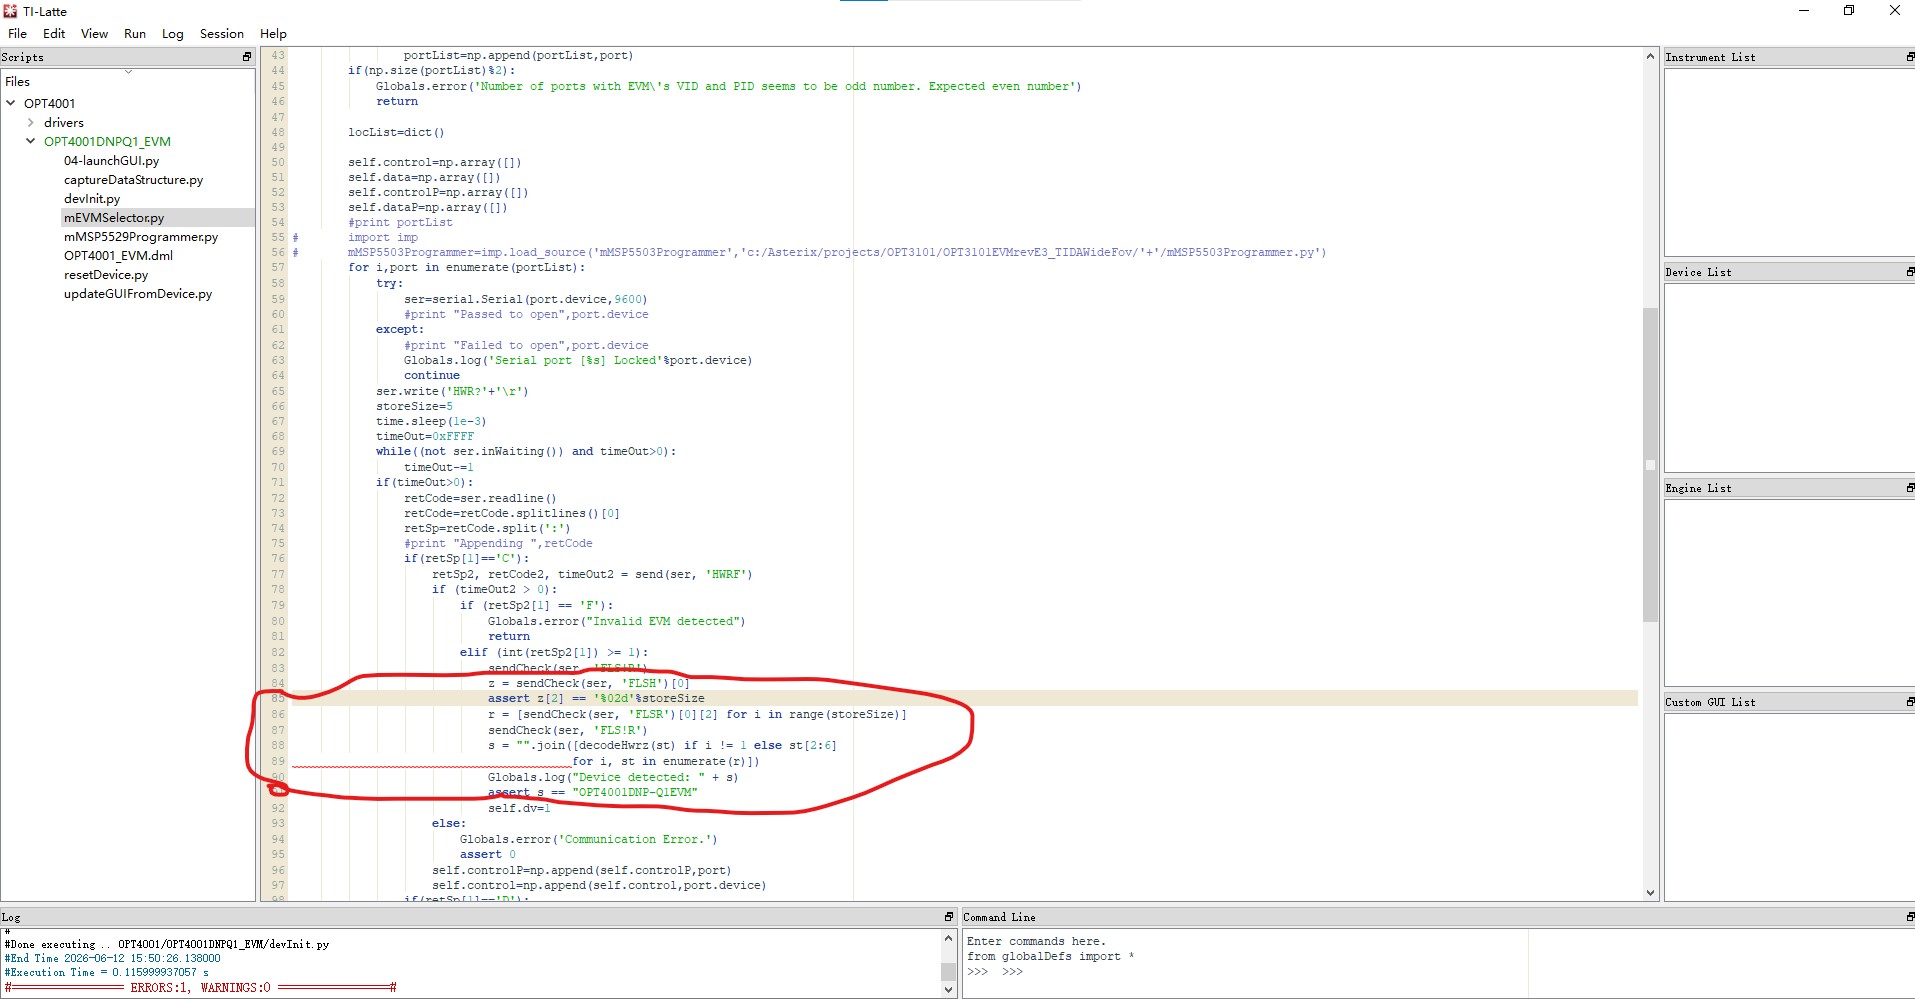Screen dimensions: 1915x999
Task: Click the ERRORS:1, WARNINGS:0 log line
Action: coord(201,987)
